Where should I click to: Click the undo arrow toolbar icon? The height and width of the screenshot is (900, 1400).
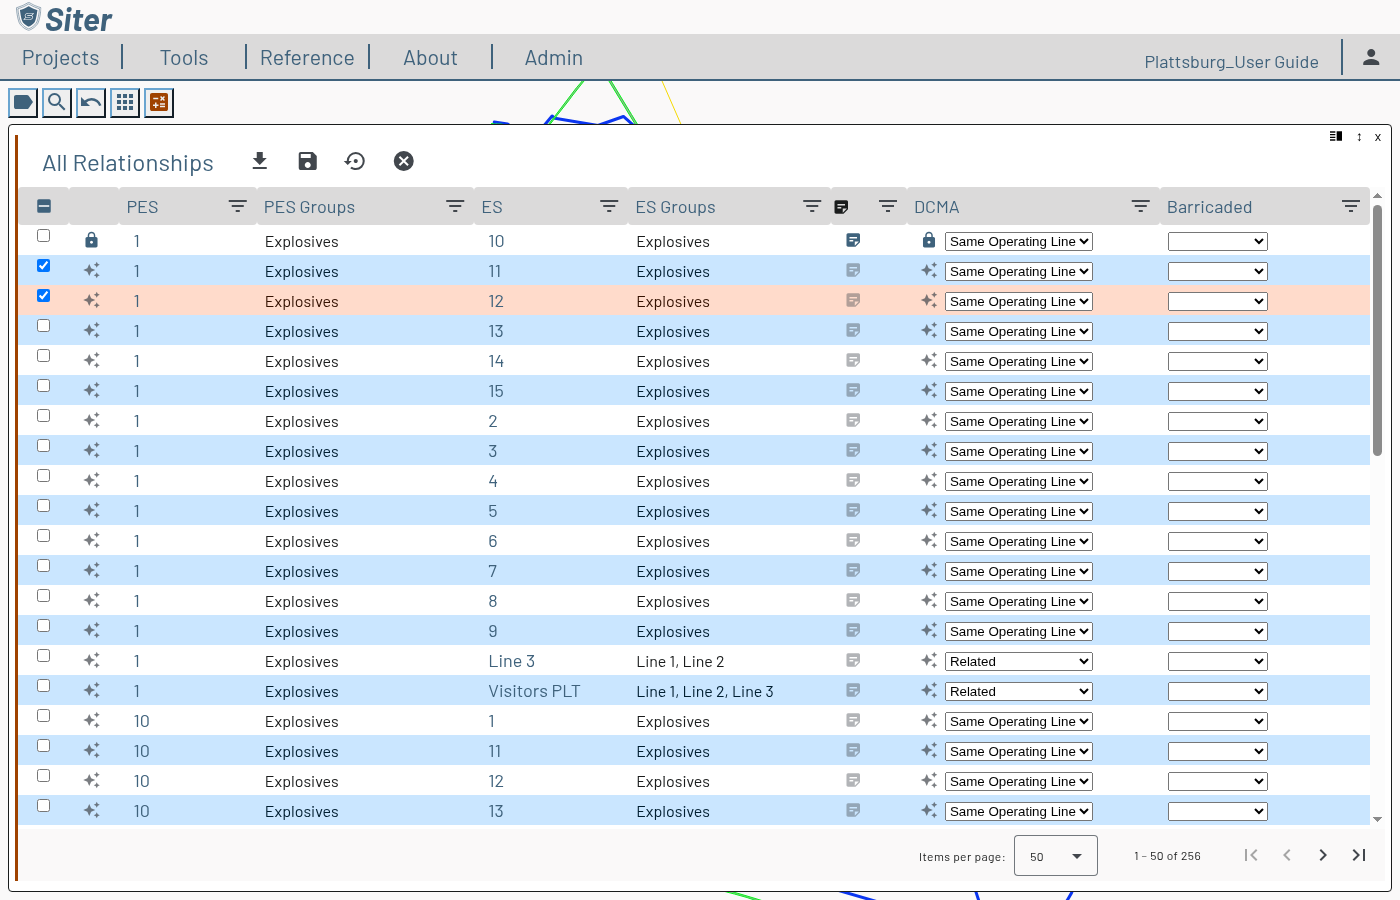[x=91, y=102]
